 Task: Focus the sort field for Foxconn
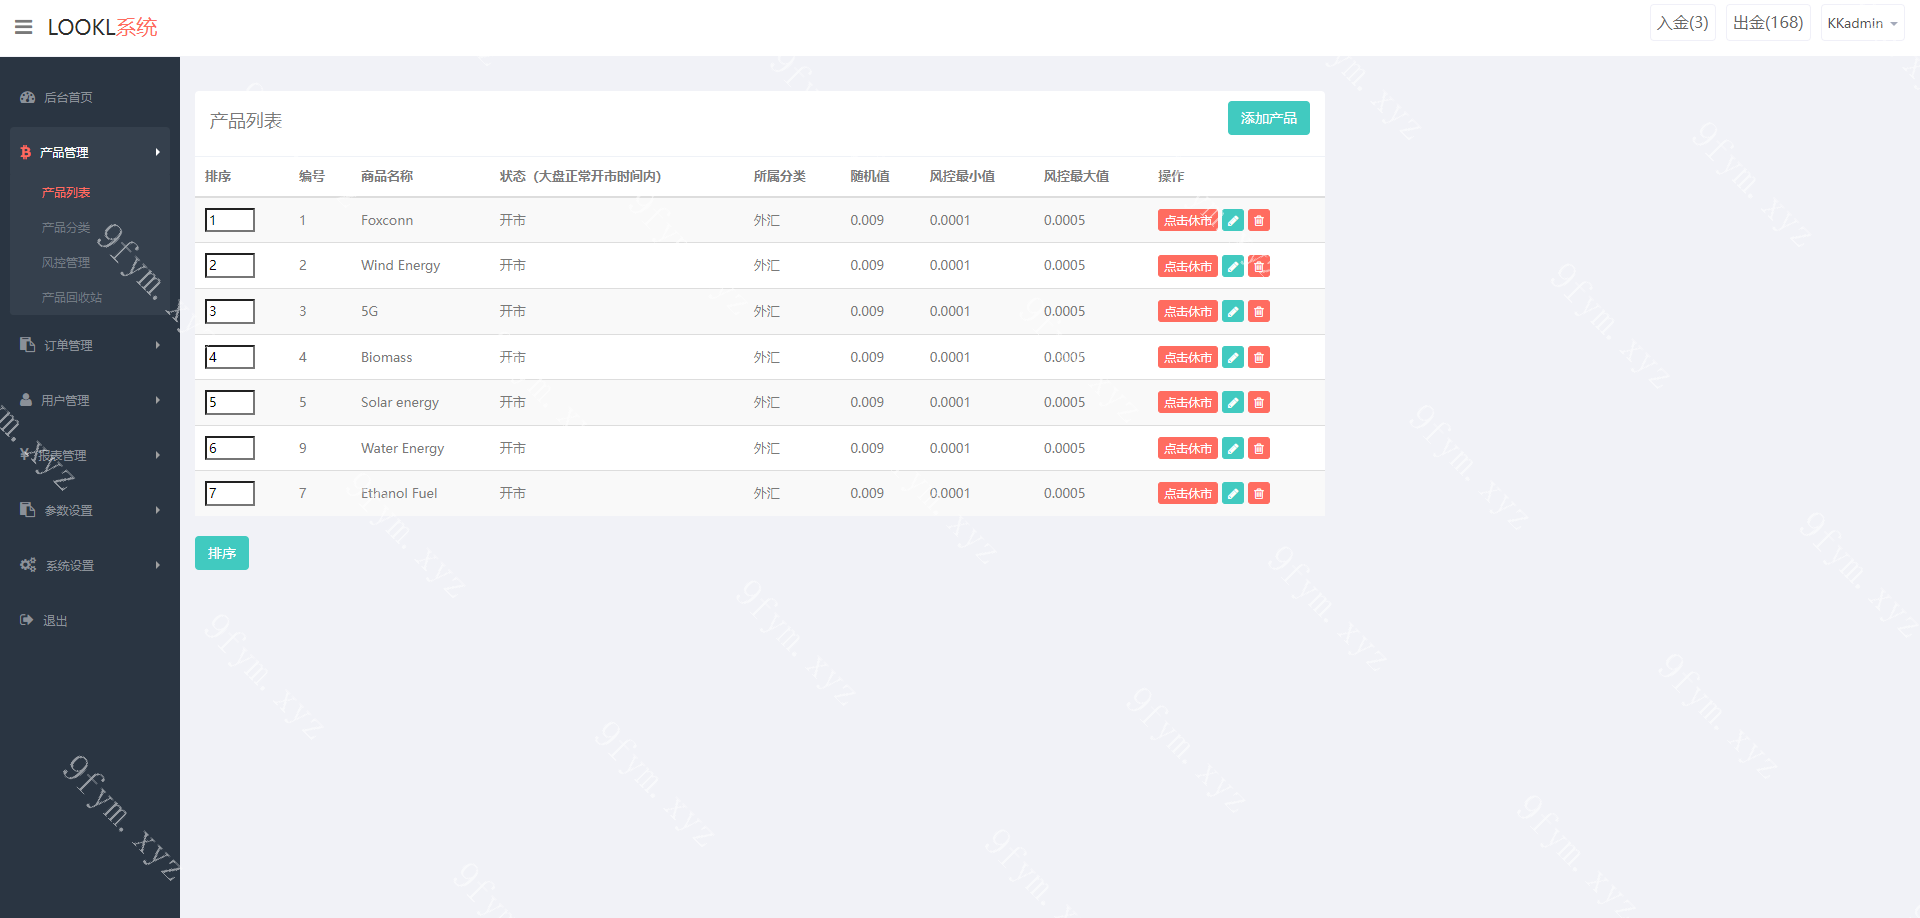[230, 220]
